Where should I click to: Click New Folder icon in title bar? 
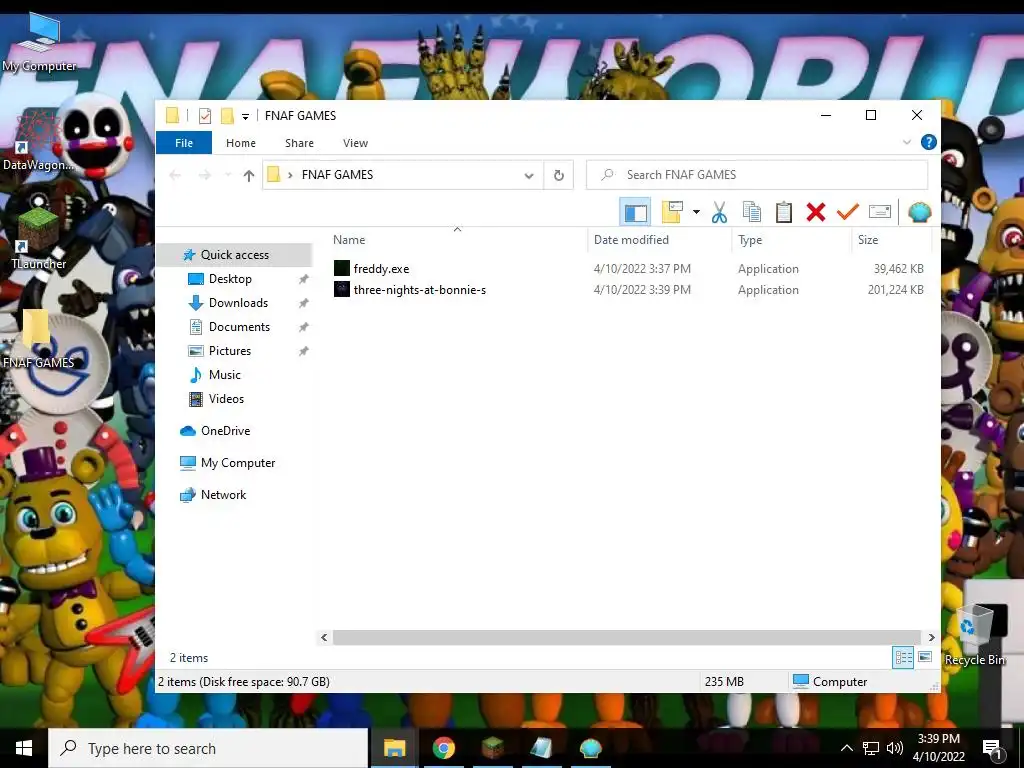(x=227, y=116)
